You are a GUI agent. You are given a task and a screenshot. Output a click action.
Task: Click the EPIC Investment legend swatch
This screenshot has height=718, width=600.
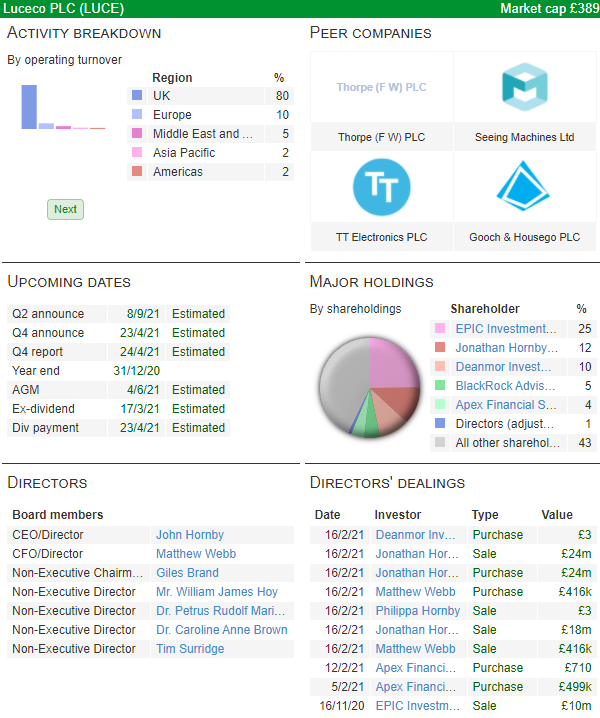pyautogui.click(x=440, y=328)
